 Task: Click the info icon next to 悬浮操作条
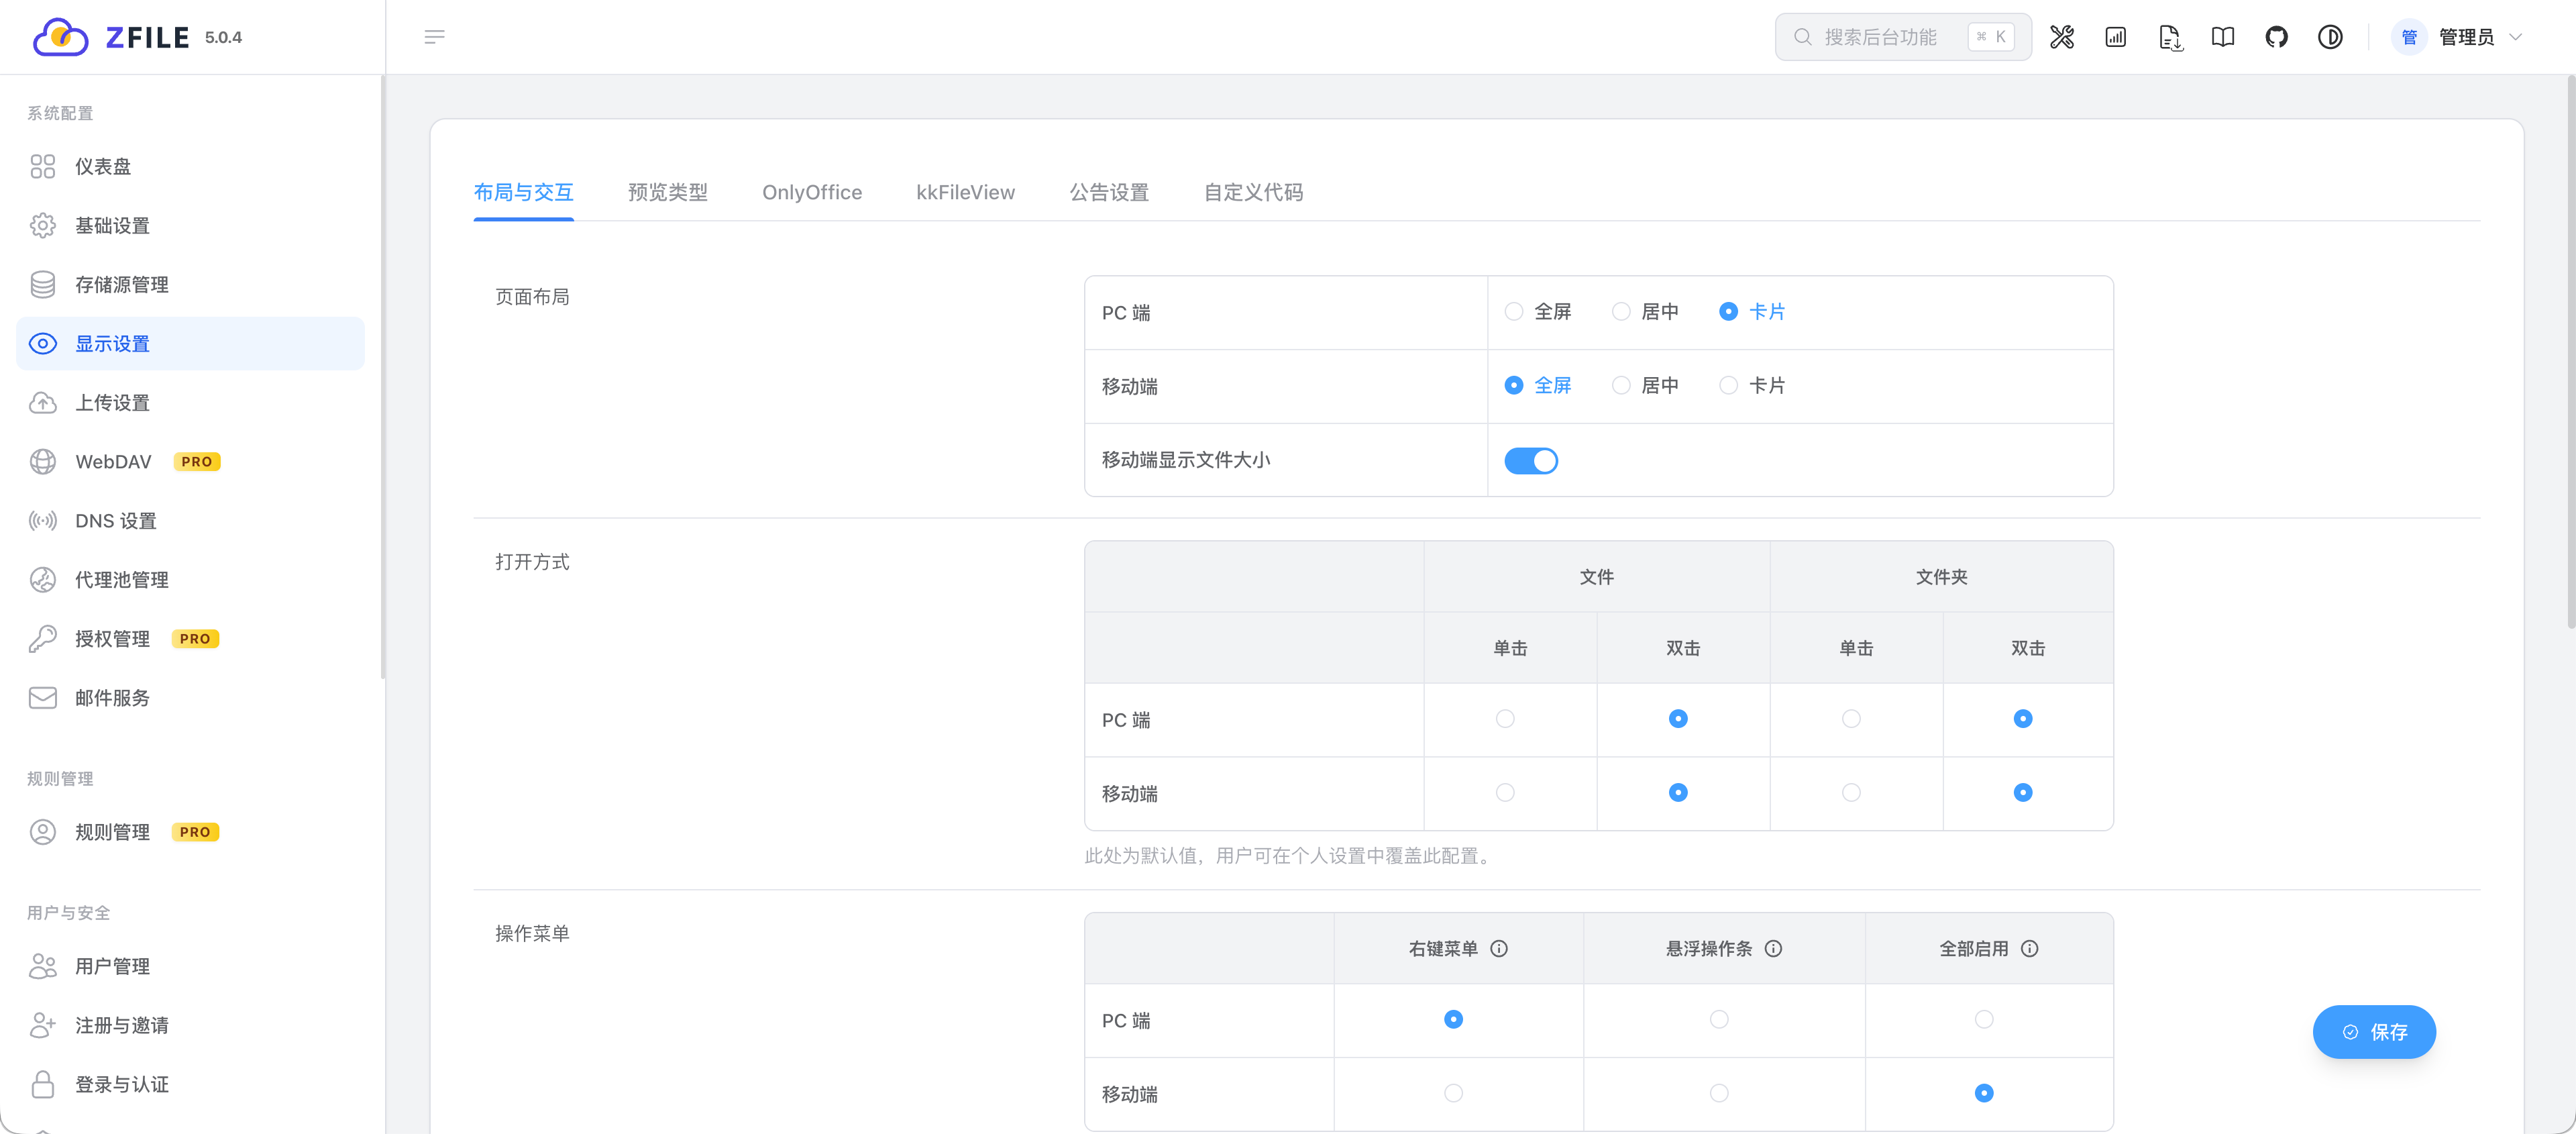point(1773,948)
